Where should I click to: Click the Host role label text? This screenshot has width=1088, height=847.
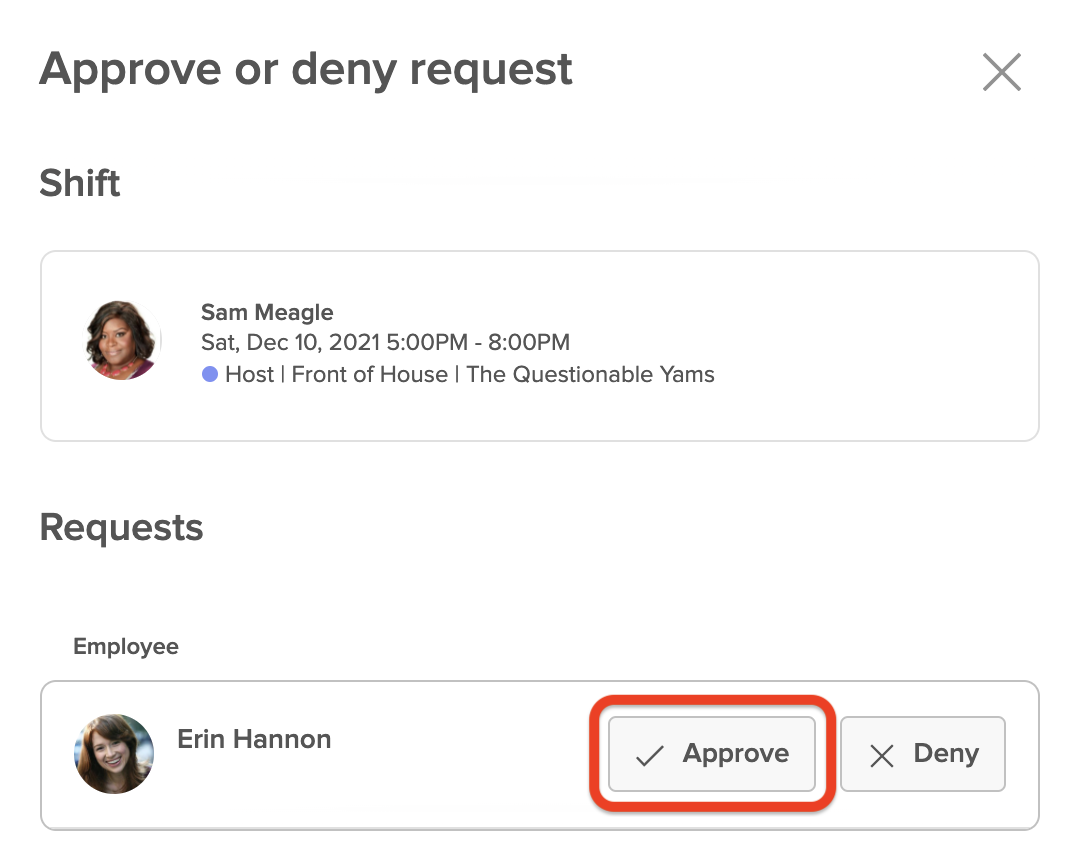coord(250,375)
